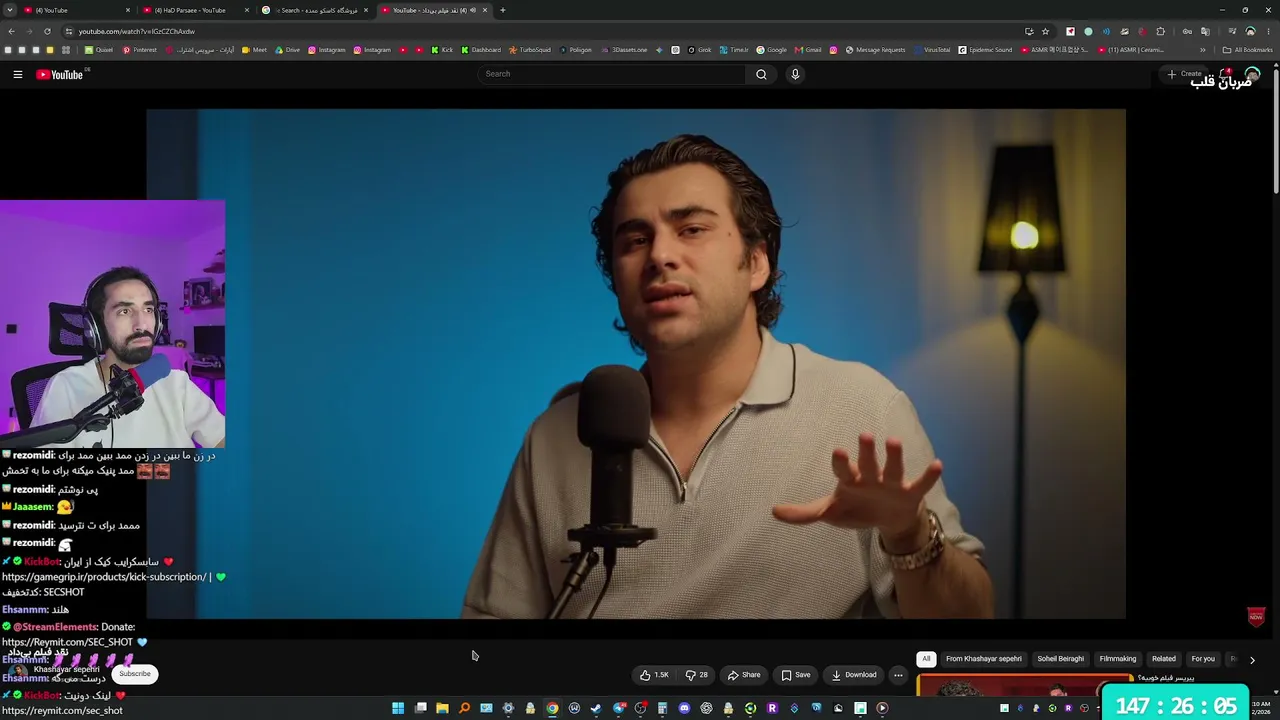Open Chrome three-dot menu
The image size is (1280, 720).
[1268, 31]
